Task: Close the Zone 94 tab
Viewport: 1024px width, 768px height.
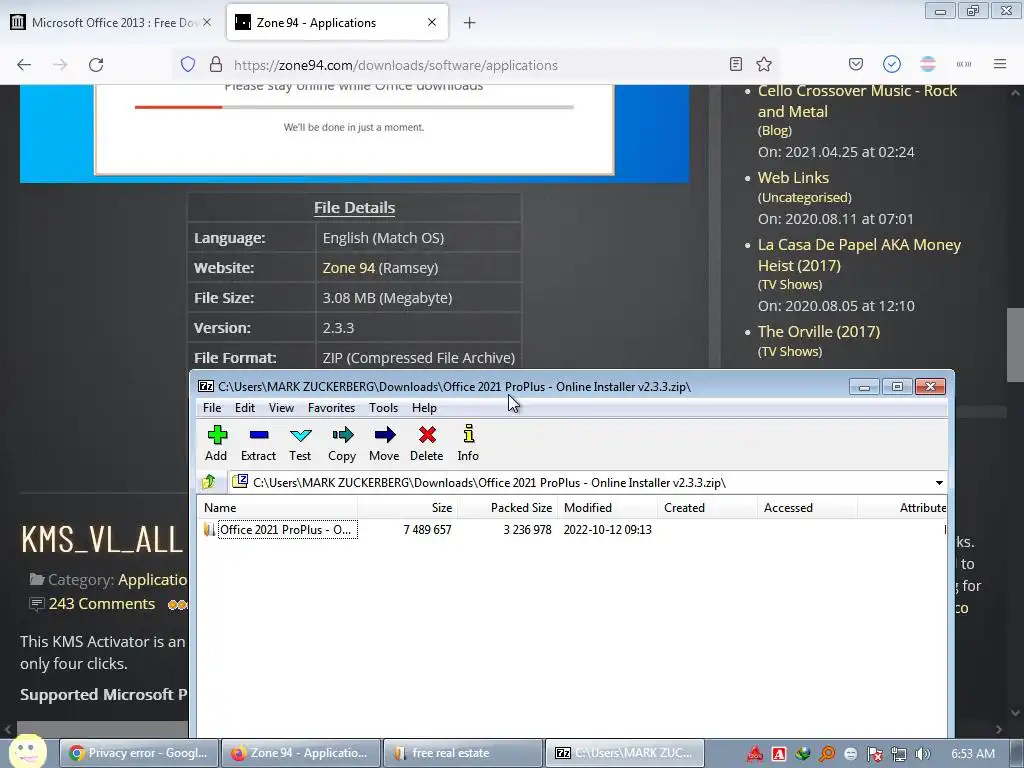Action: tap(432, 22)
